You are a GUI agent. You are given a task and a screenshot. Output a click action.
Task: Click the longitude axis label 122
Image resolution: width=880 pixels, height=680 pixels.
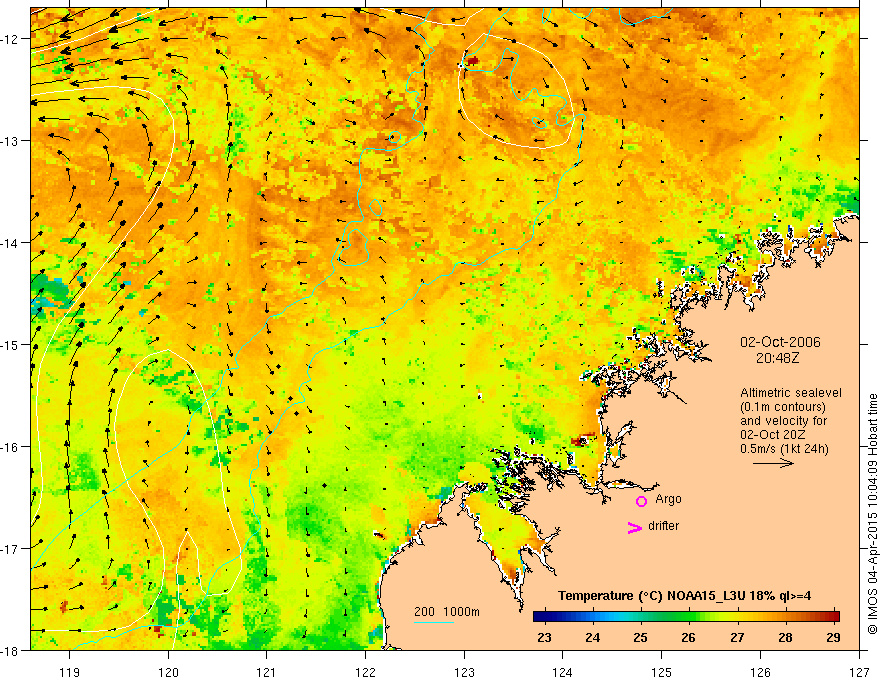point(365,672)
